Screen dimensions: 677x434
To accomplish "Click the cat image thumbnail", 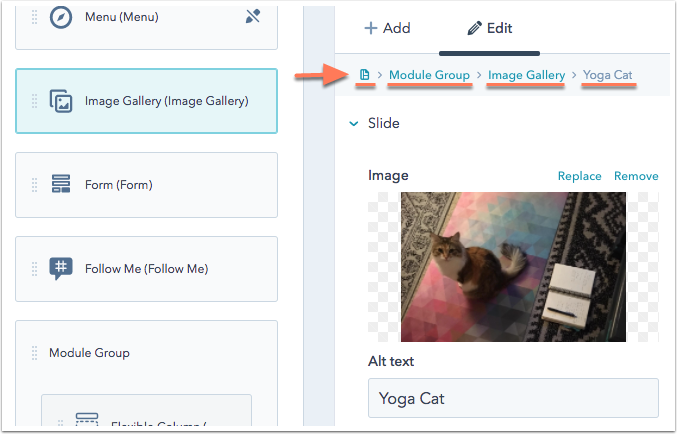I will click(x=513, y=267).
